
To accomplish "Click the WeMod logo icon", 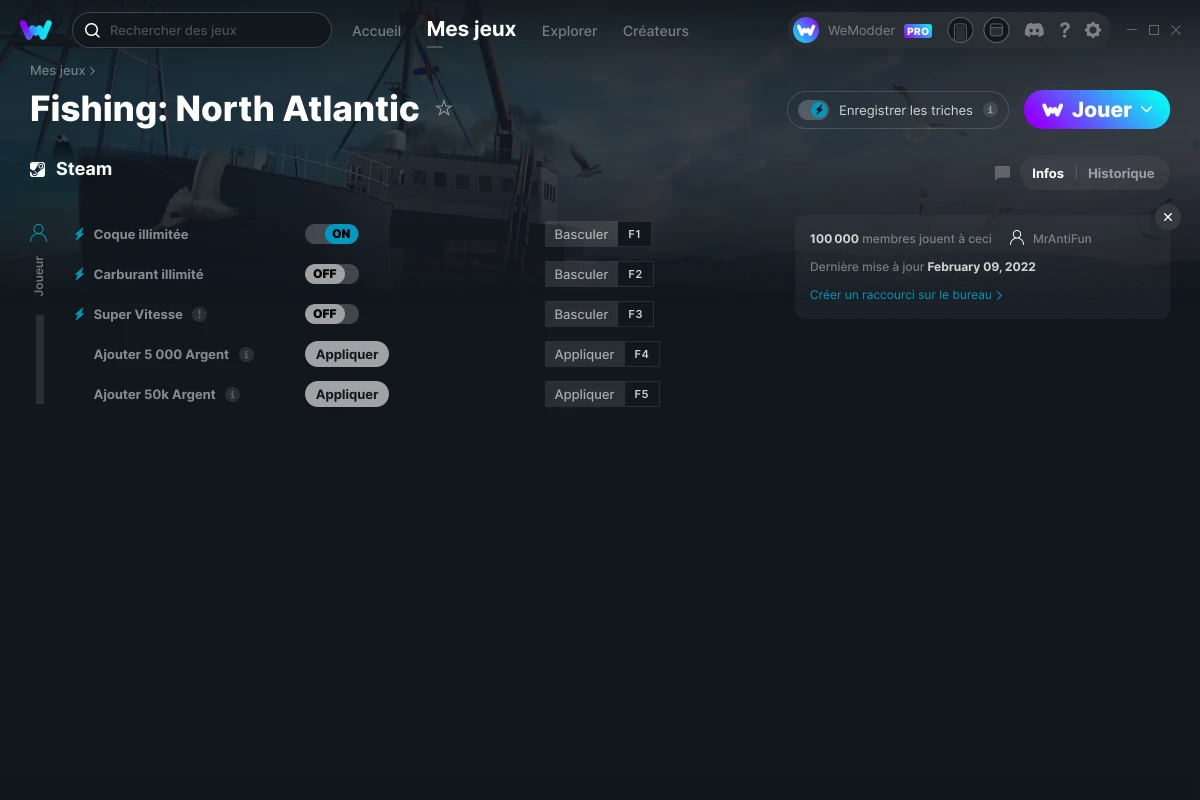I will click(36, 30).
